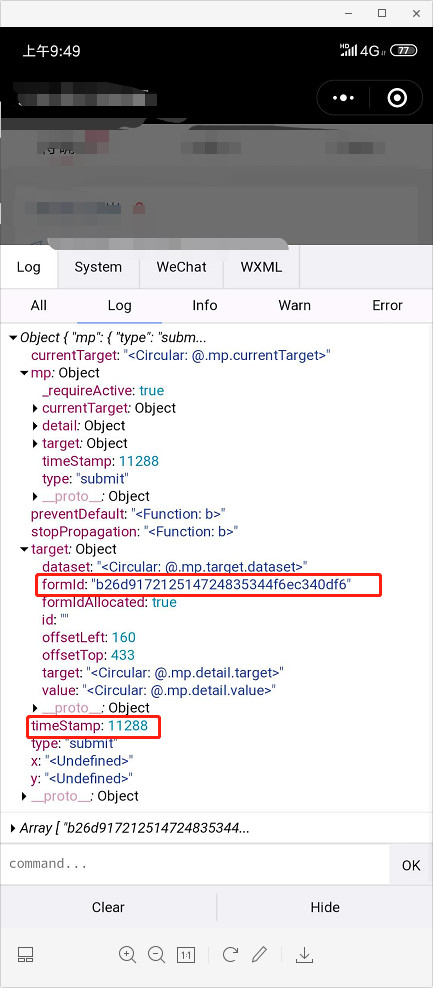Image resolution: width=433 pixels, height=988 pixels.
Task: Focus the command input field
Action: coord(195,864)
